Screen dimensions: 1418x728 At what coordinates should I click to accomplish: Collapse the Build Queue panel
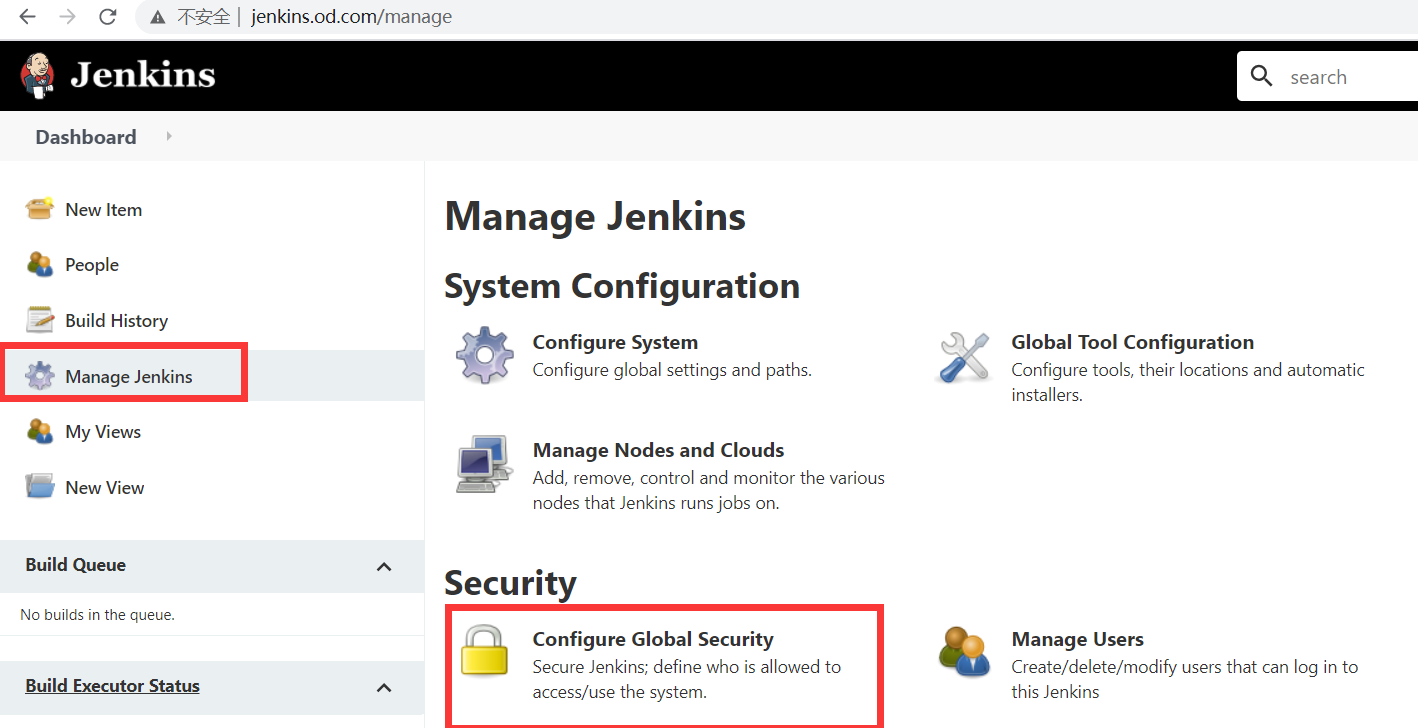[384, 567]
